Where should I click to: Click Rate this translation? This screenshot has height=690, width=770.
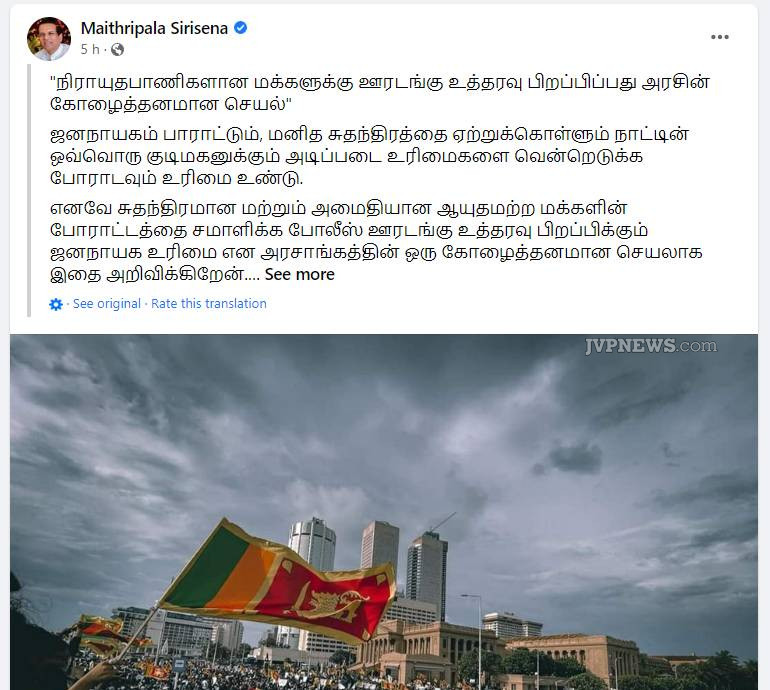point(209,304)
